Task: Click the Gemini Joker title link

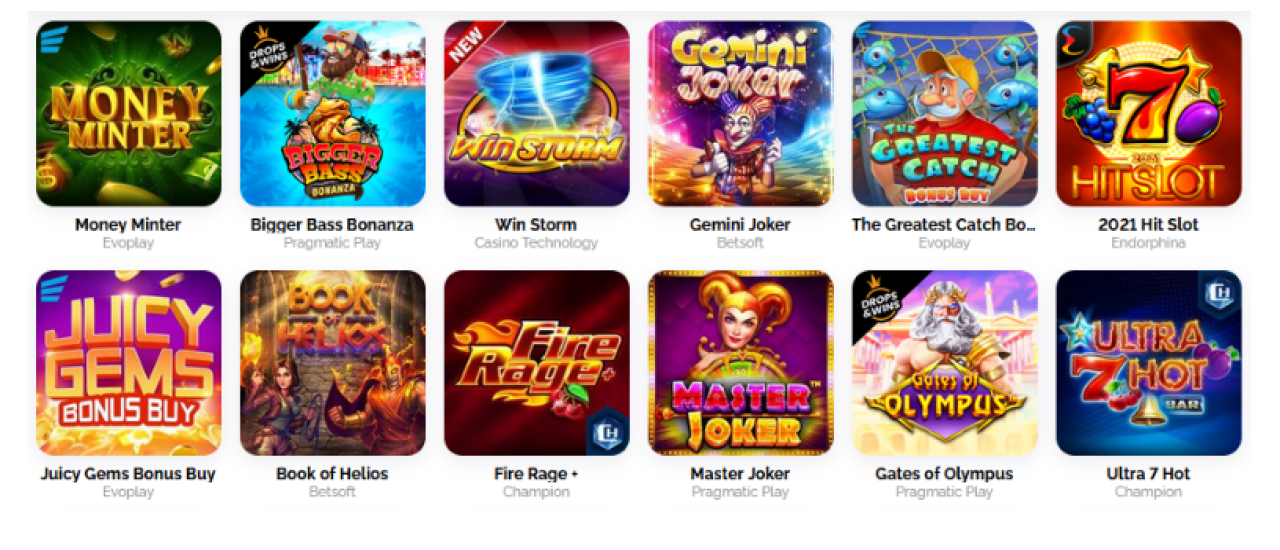Action: click(x=740, y=224)
